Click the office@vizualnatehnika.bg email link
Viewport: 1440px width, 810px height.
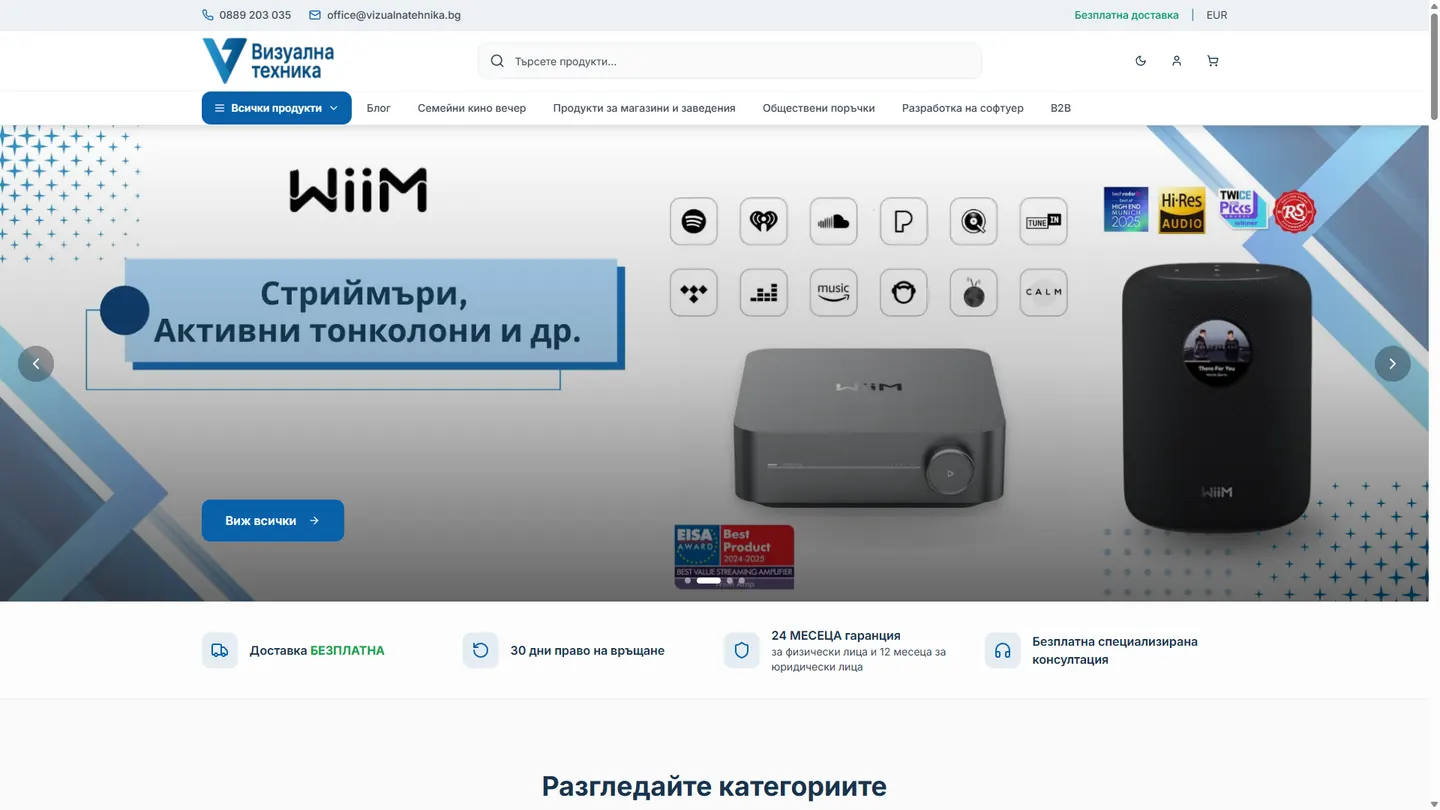tap(385, 15)
